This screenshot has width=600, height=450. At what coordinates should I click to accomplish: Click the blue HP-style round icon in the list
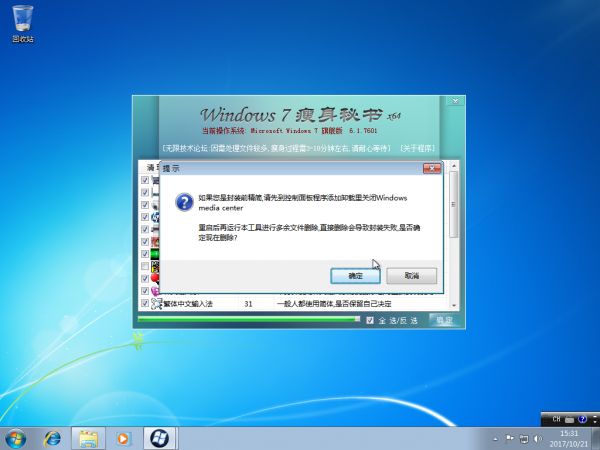click(x=155, y=217)
